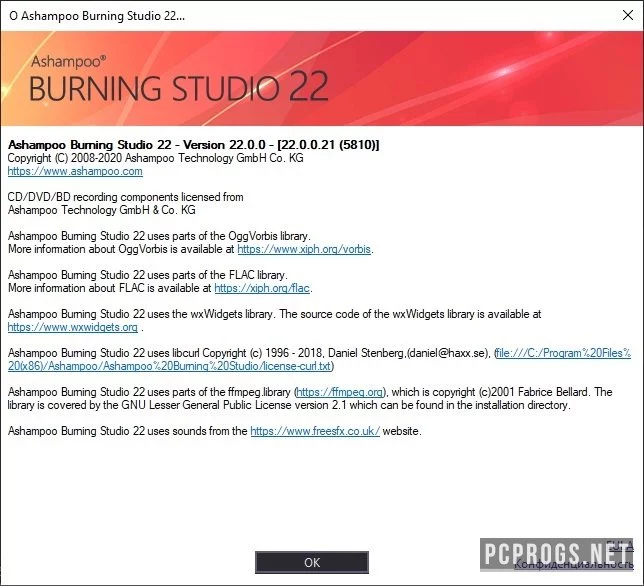
Task: Click the 'uses parts of the FLAC library' text
Action: tap(216, 275)
